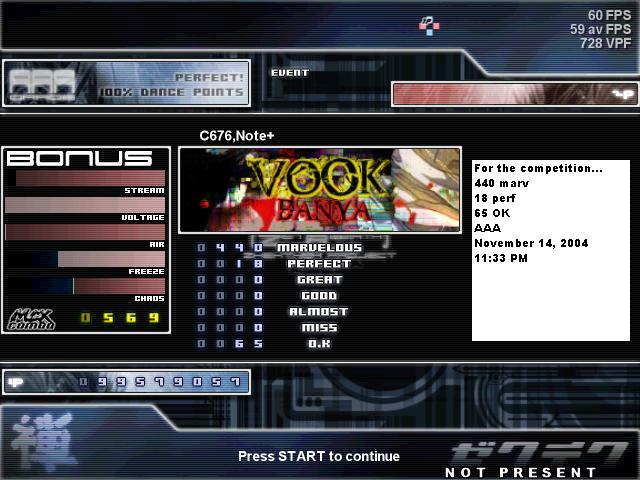640x480 pixels.
Task: Select the Chaos radar bar
Action: [x=85, y=286]
